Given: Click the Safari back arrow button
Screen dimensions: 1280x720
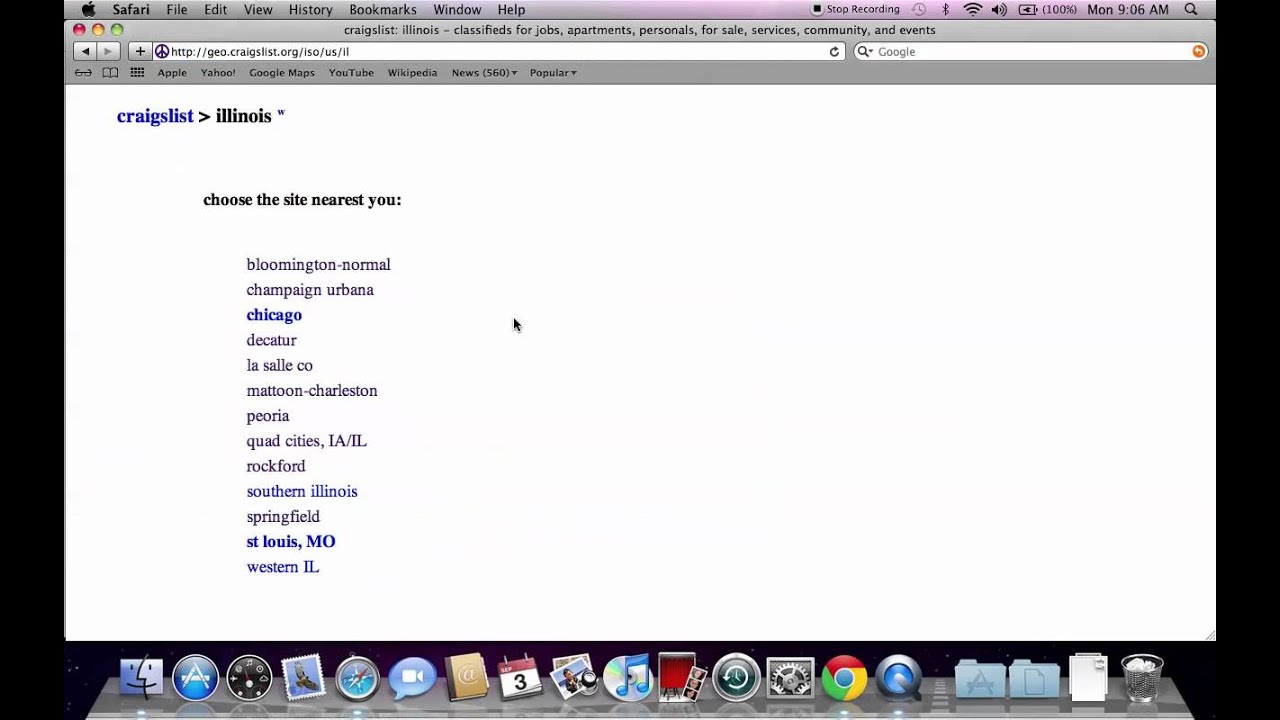Looking at the screenshot, I should pos(85,51).
